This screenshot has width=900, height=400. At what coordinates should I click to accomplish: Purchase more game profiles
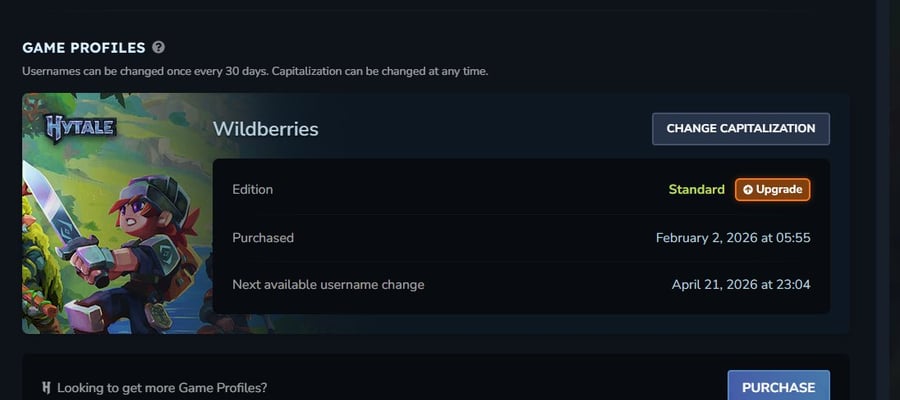point(778,387)
